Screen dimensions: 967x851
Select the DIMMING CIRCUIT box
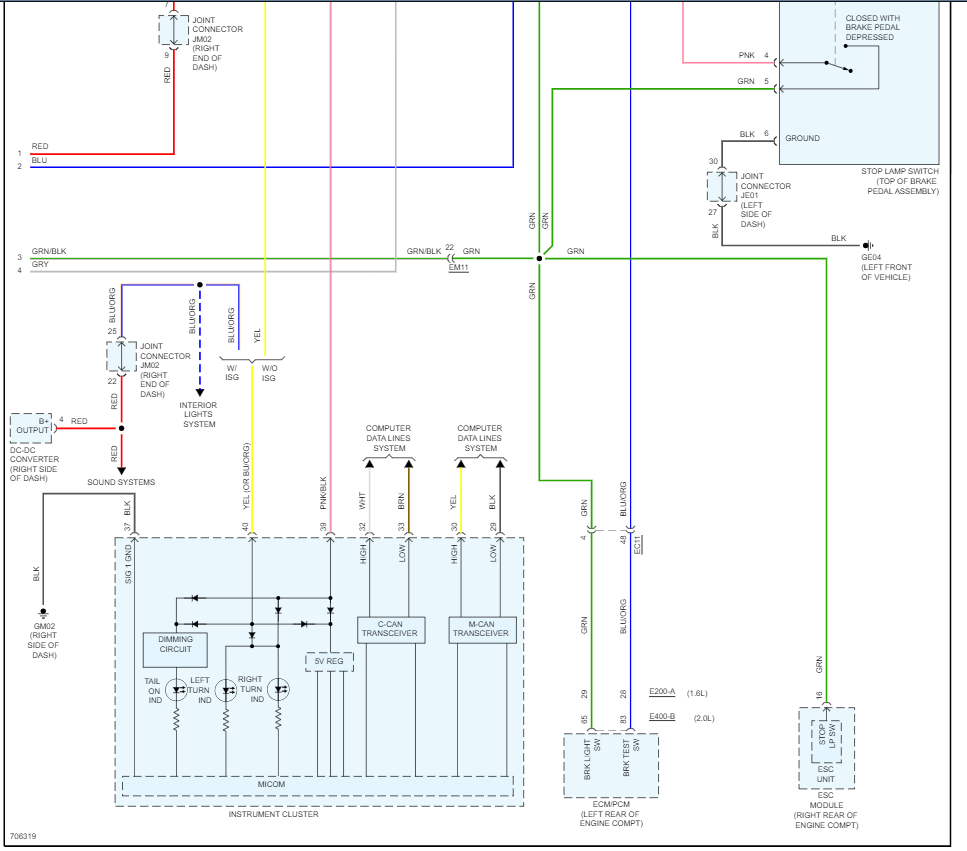coord(175,649)
